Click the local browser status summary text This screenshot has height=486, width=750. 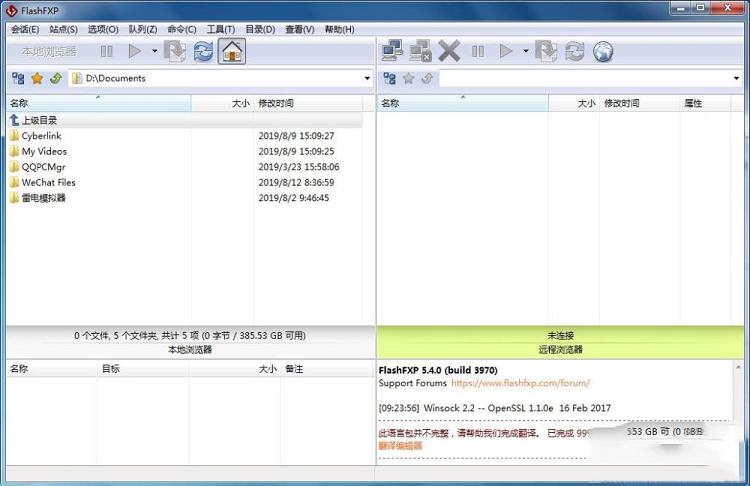190,335
